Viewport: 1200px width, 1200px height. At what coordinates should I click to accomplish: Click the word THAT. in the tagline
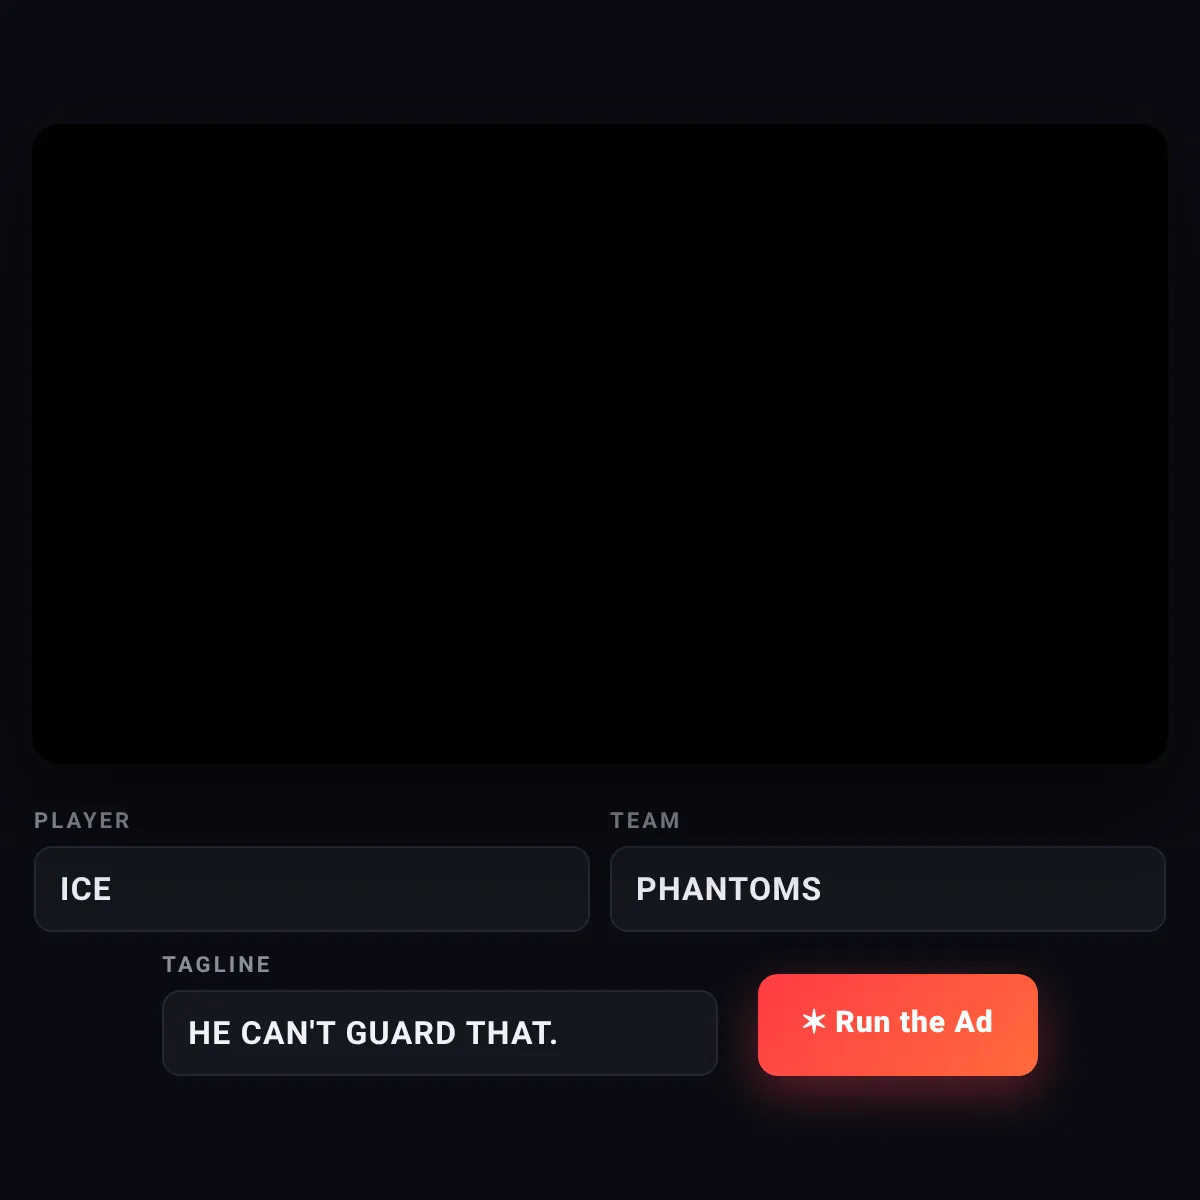[512, 1033]
